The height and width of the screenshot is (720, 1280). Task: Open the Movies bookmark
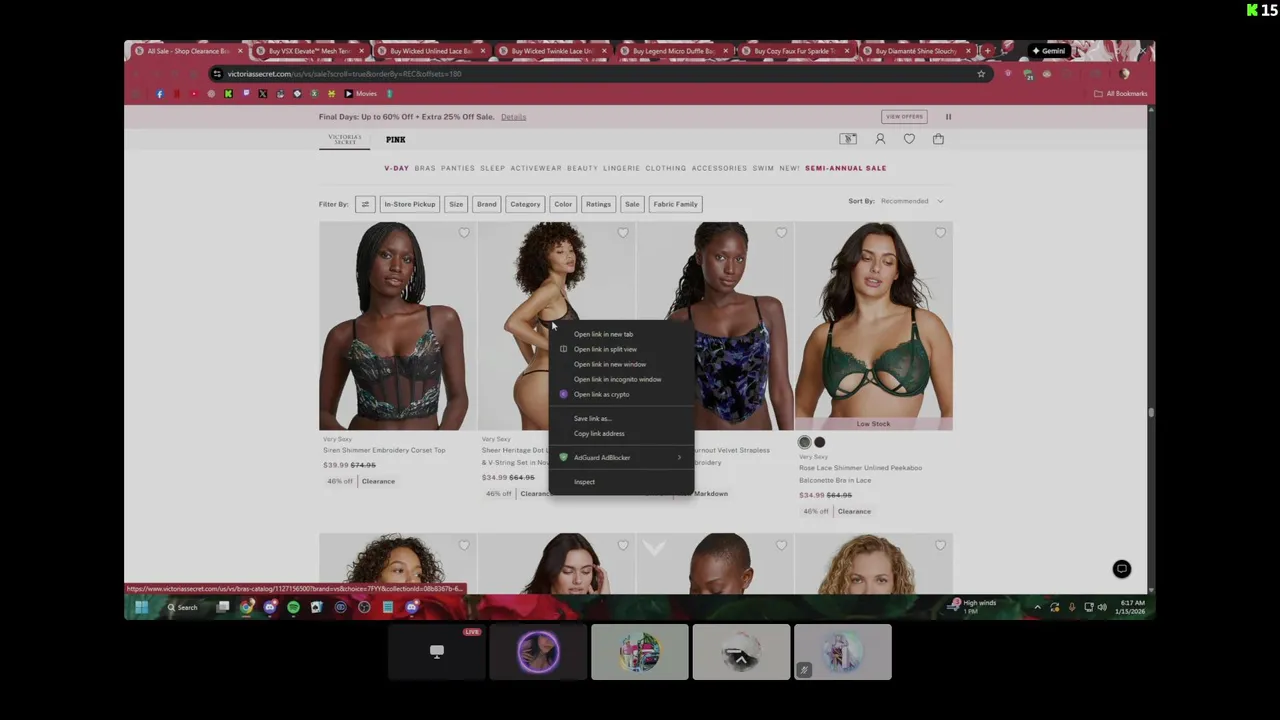(x=361, y=94)
